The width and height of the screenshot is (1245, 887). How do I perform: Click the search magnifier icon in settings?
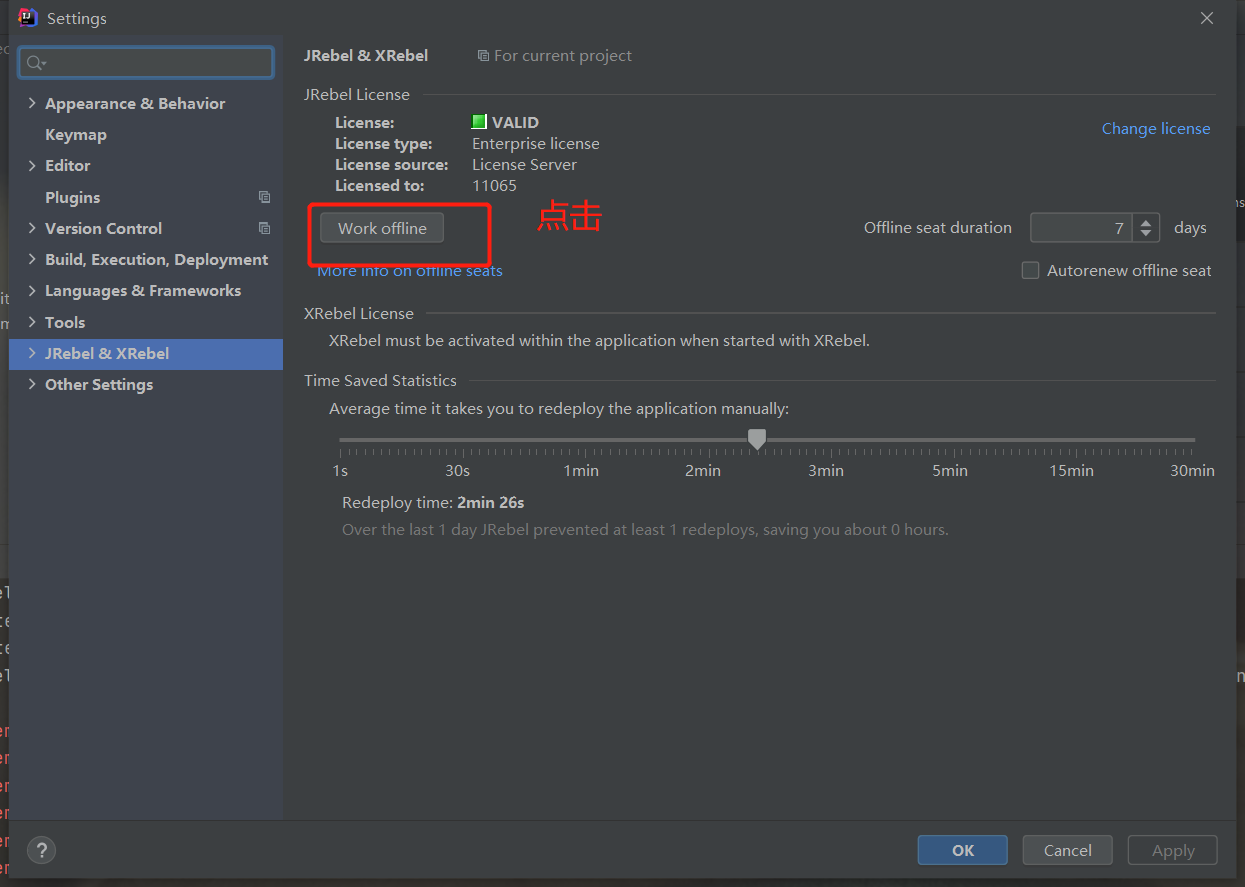point(35,63)
